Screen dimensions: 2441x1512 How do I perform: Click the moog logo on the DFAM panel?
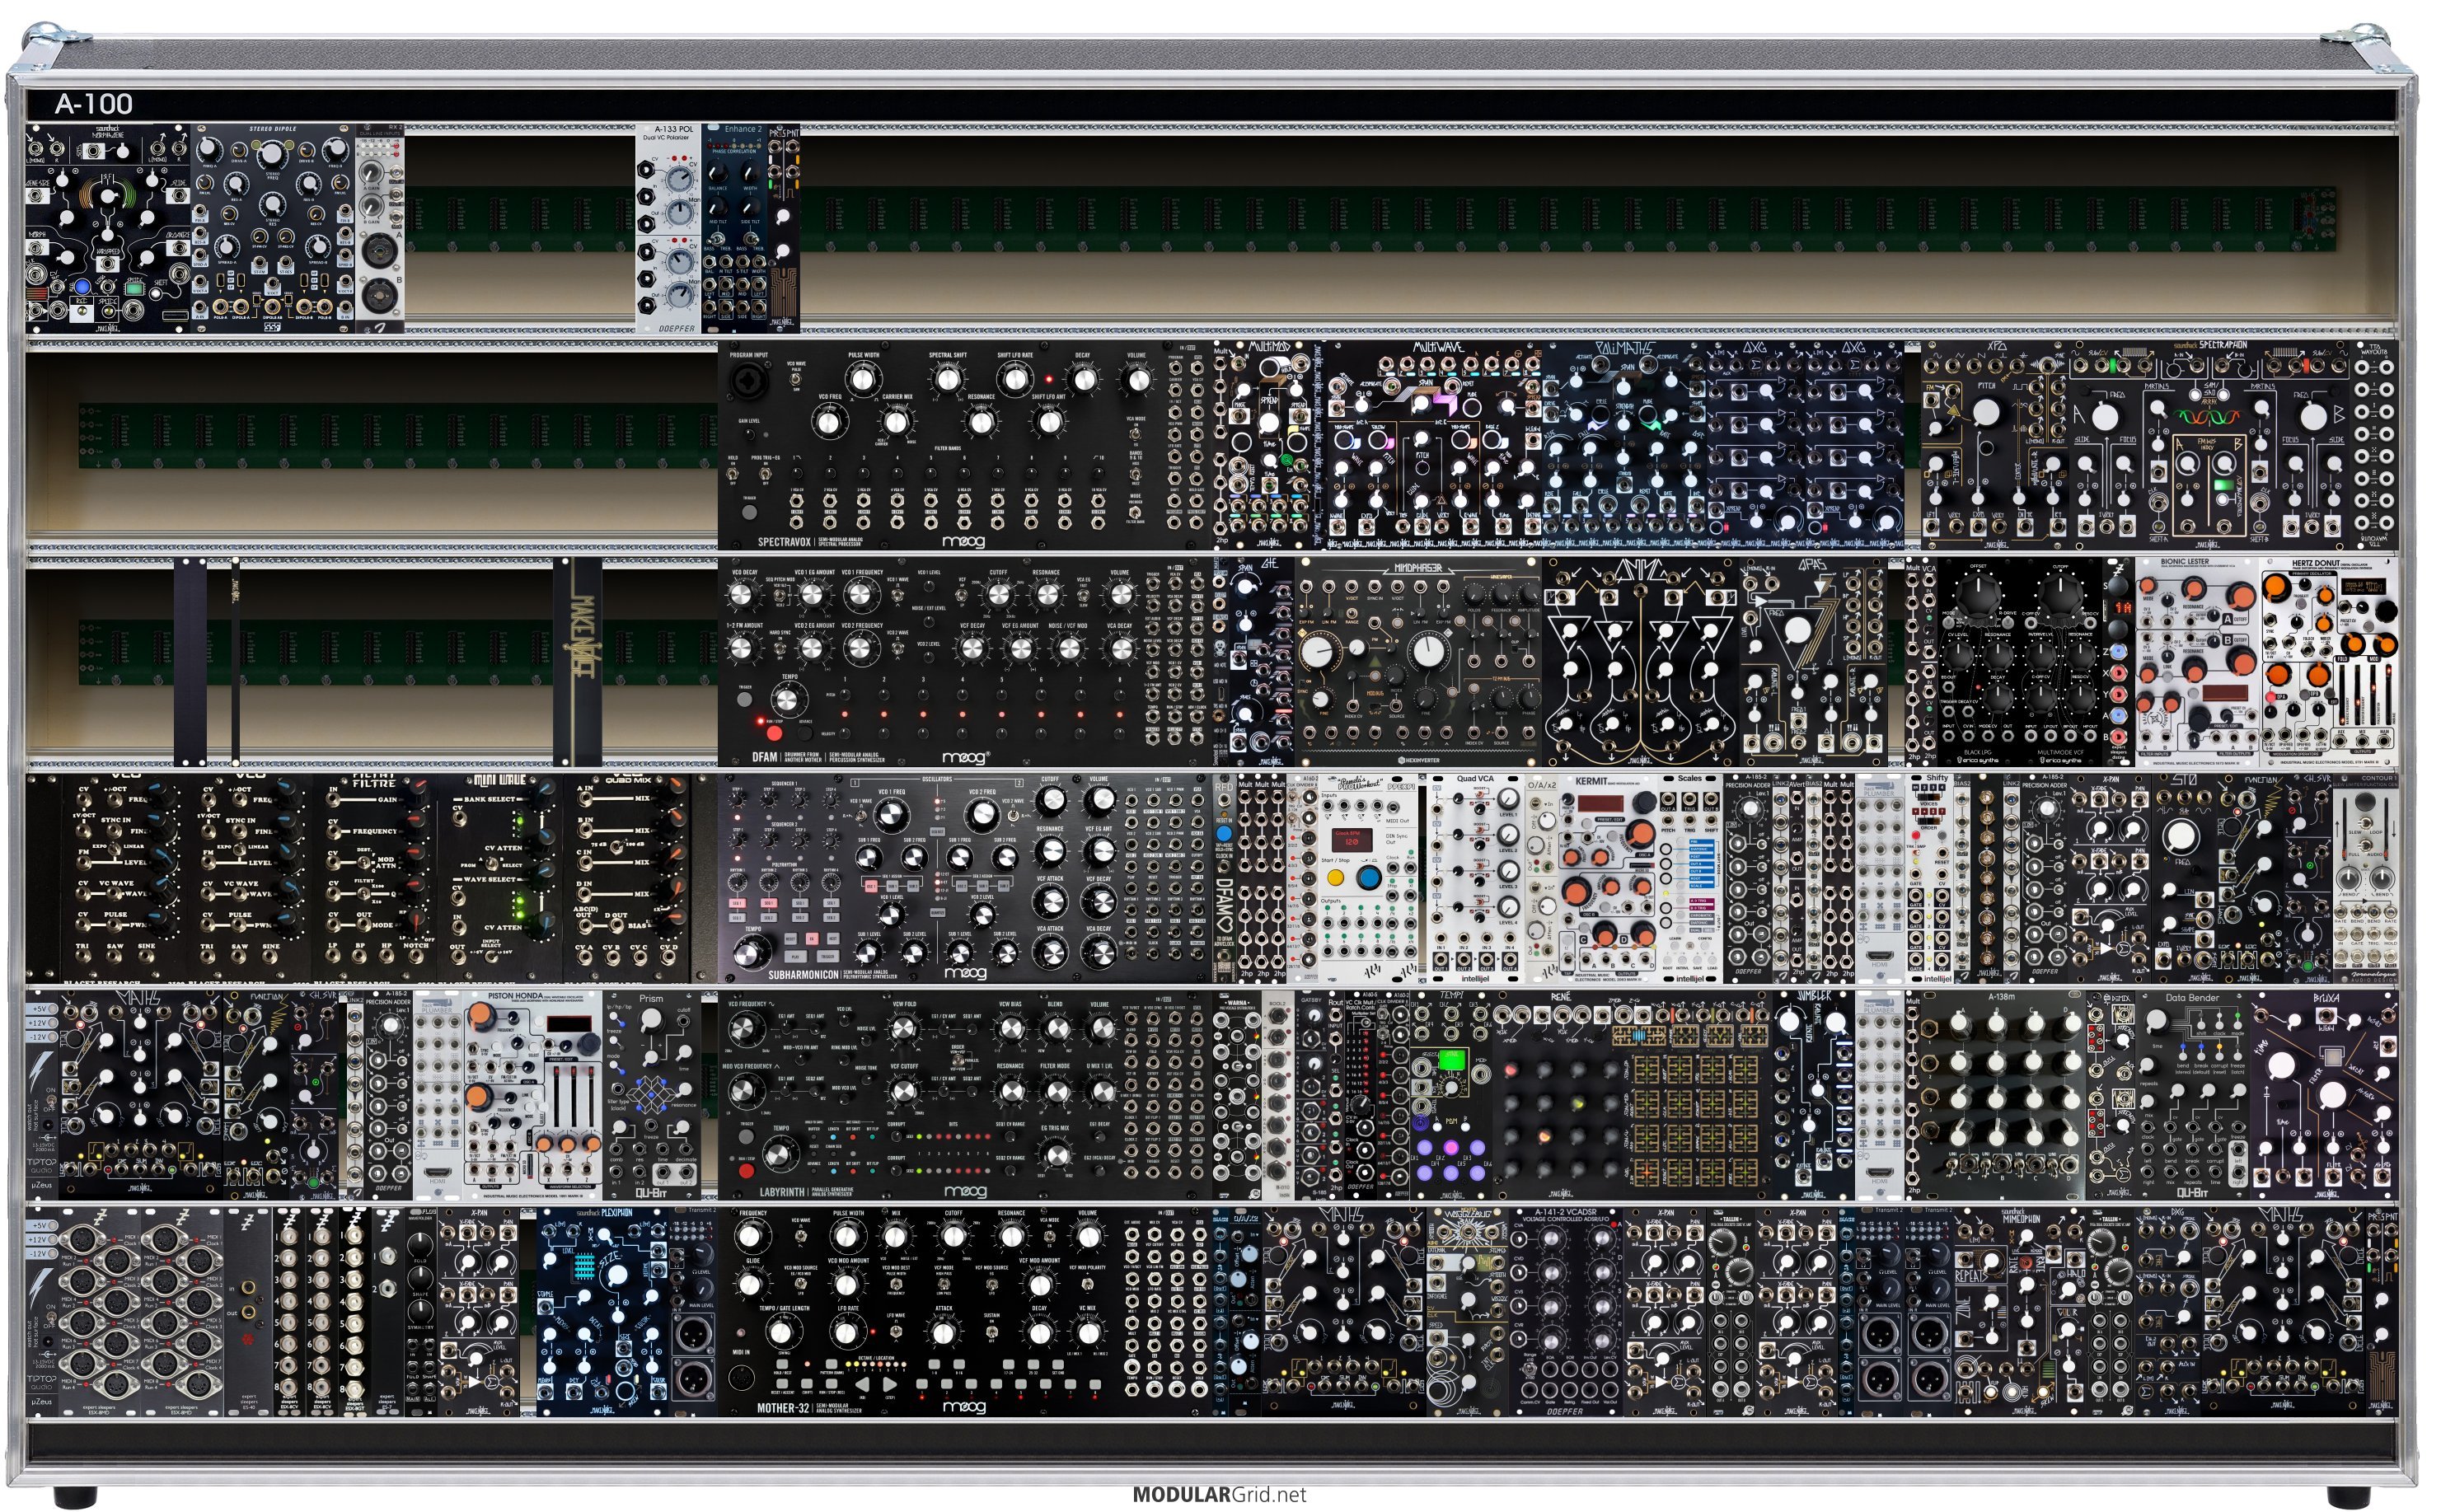coord(966,758)
